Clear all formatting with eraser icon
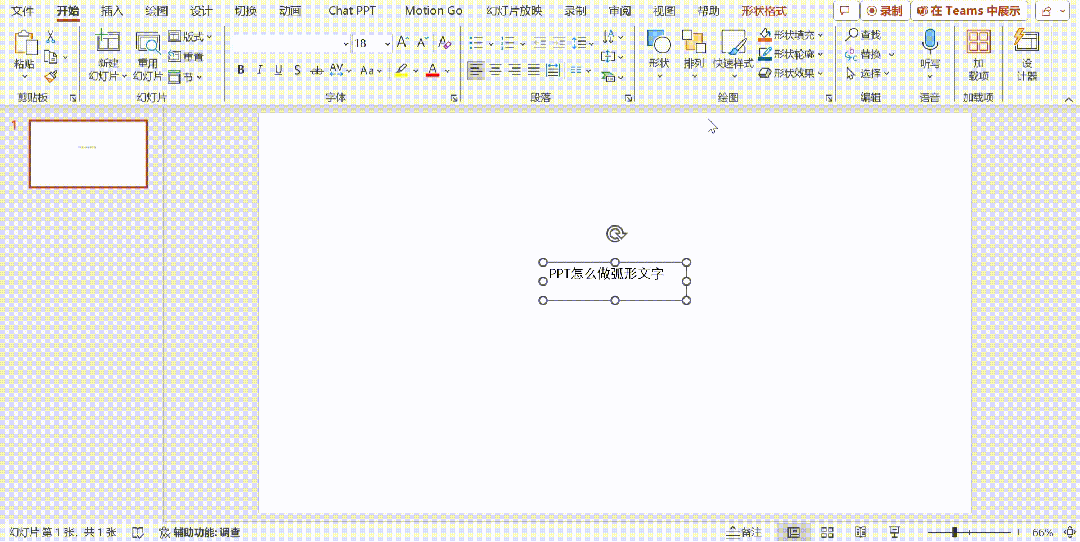 click(444, 43)
